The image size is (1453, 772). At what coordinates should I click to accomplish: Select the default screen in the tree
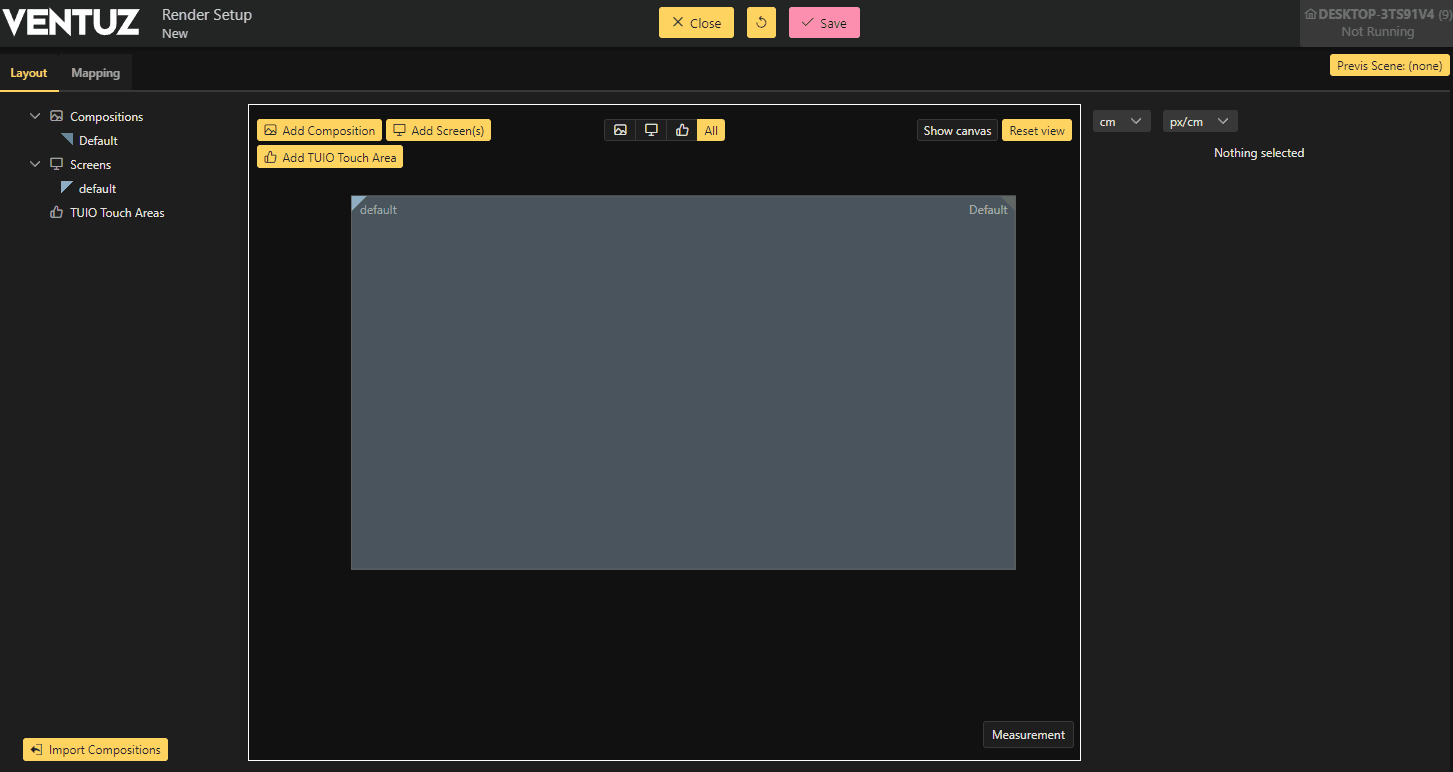click(97, 189)
